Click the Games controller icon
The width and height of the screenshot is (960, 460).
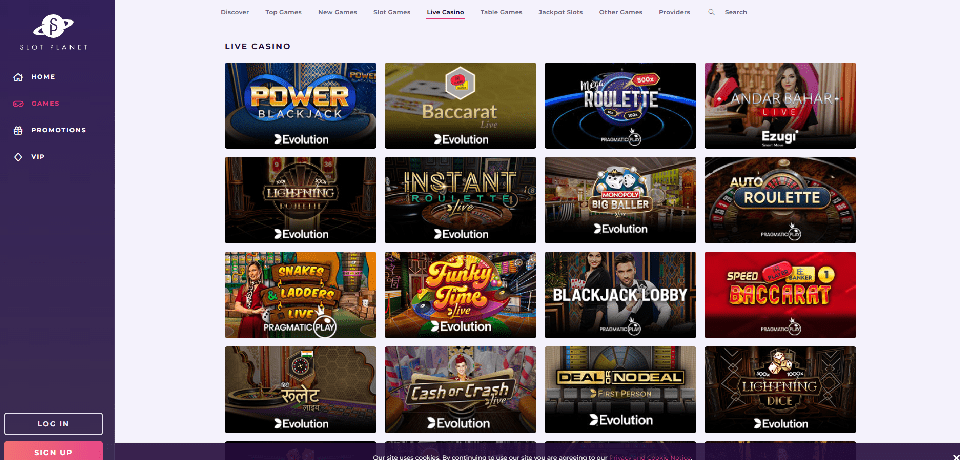pyautogui.click(x=18, y=104)
